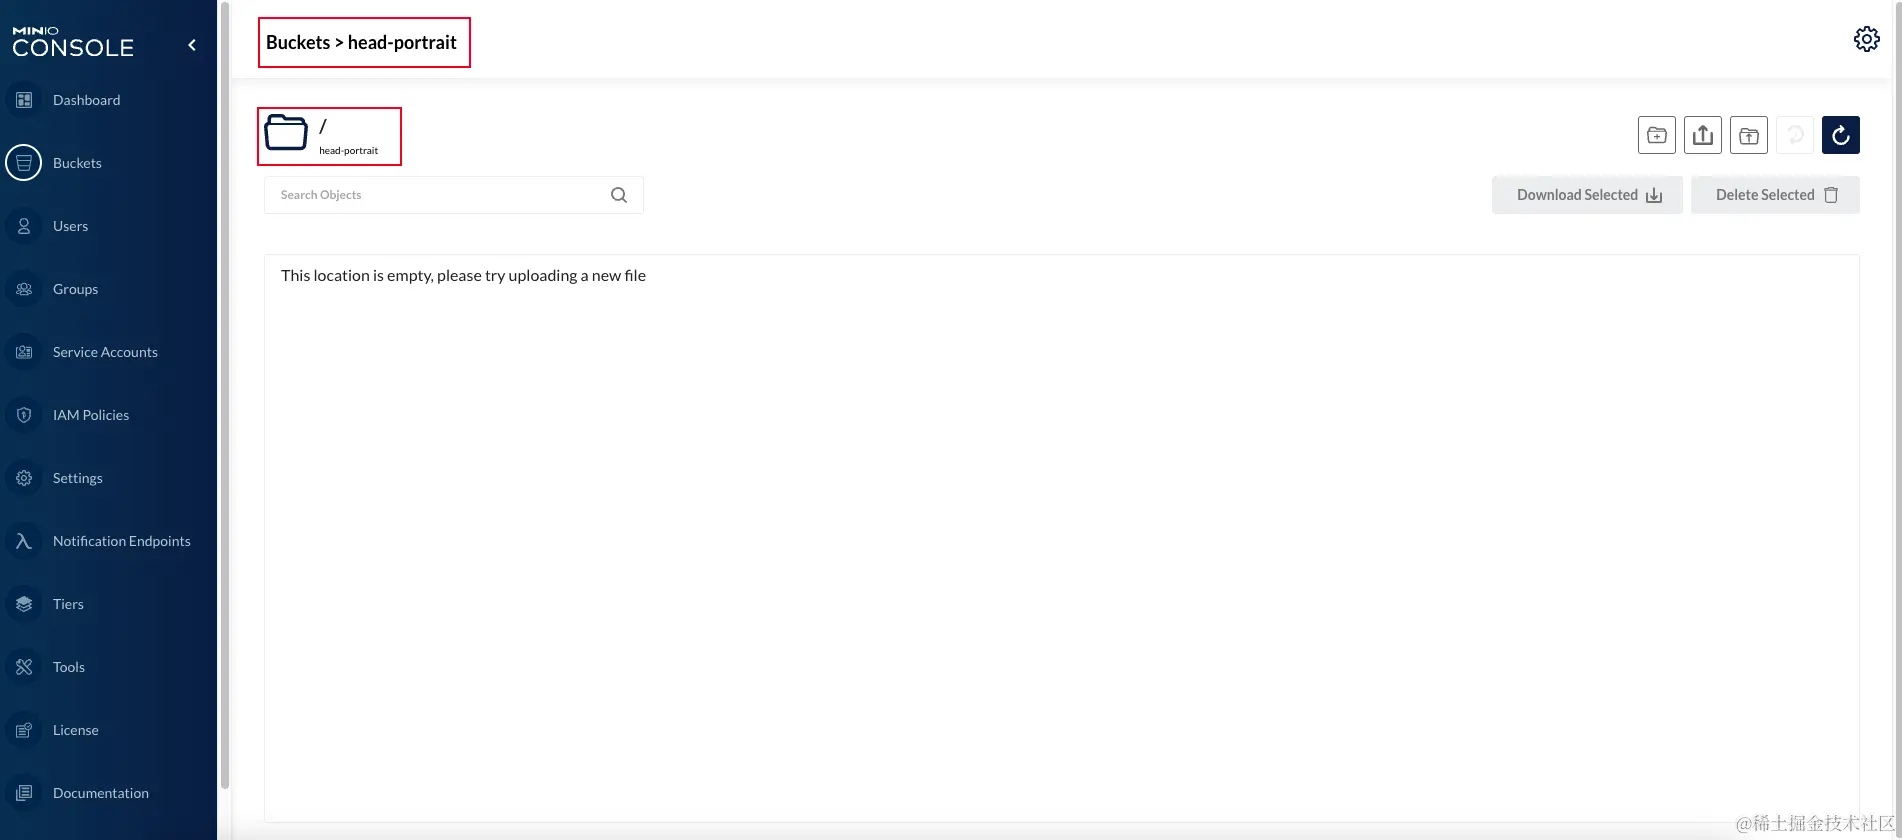Collapse the sidebar with the chevron arrow
The width and height of the screenshot is (1902, 840).
click(192, 45)
